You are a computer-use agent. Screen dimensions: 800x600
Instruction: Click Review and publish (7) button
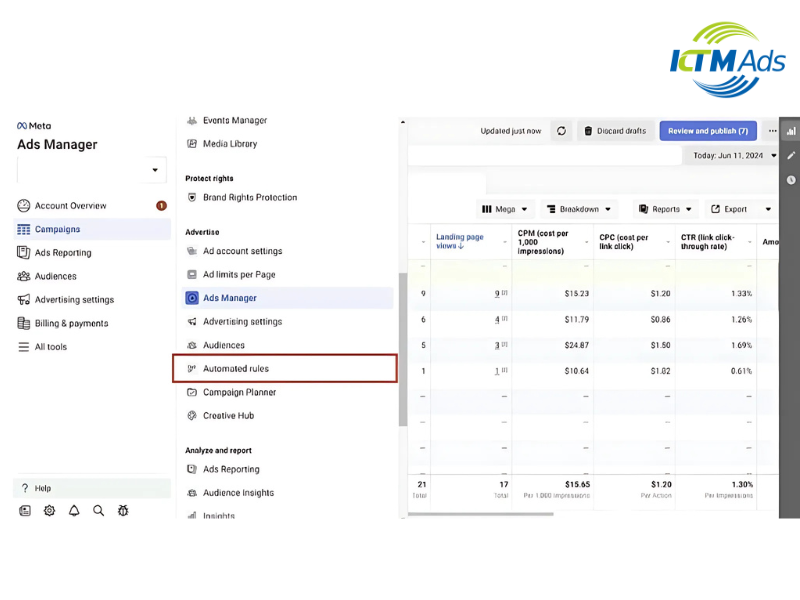pos(708,131)
